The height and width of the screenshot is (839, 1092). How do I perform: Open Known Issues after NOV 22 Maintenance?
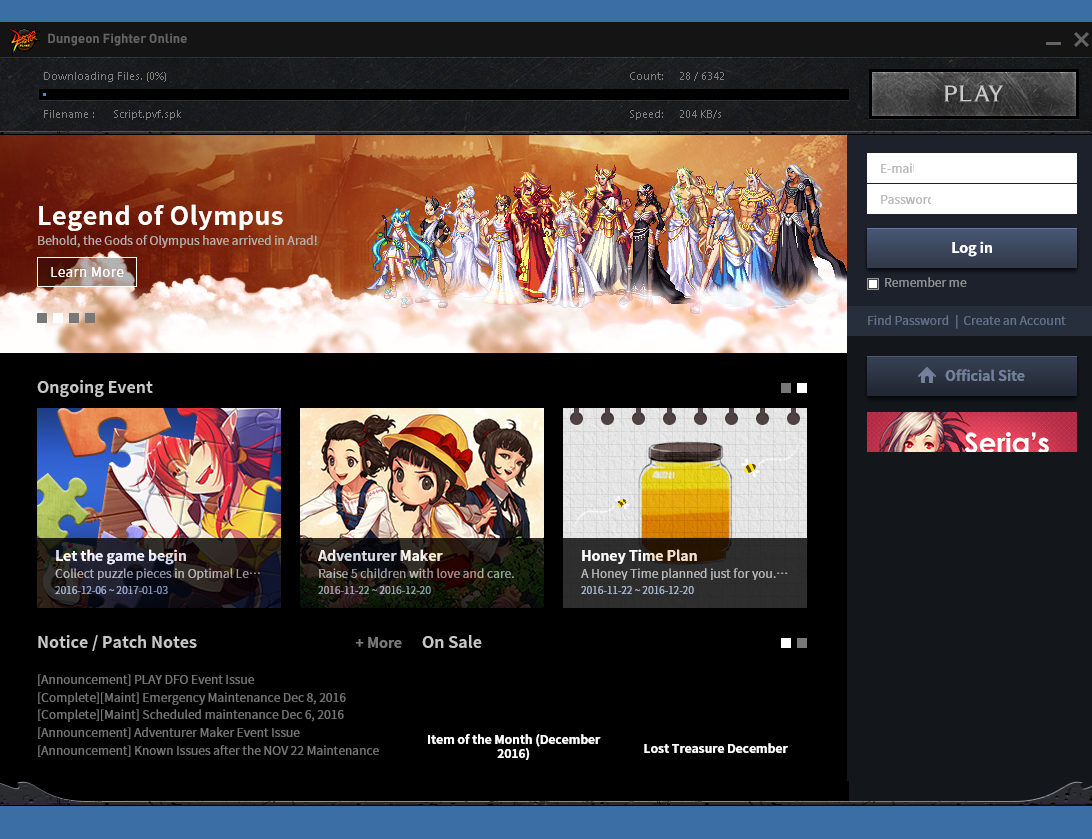pyautogui.click(x=208, y=751)
